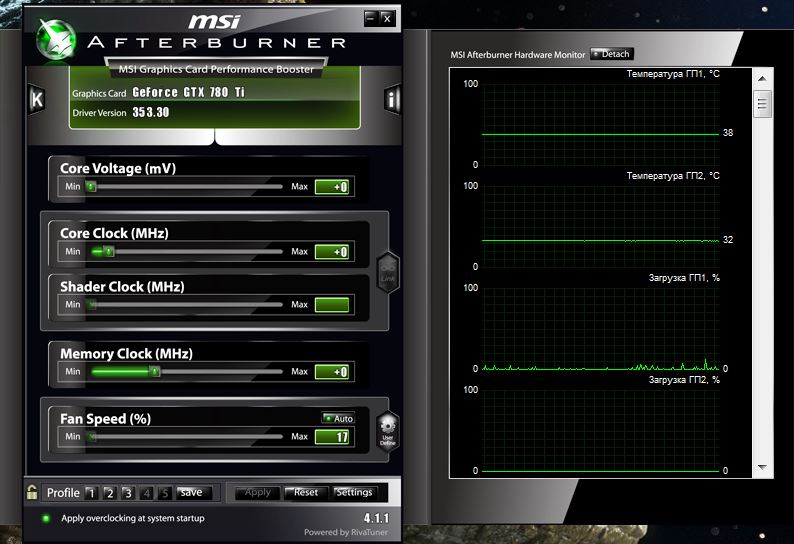Click the Shader Clock slider track
794x544 pixels.
point(185,304)
